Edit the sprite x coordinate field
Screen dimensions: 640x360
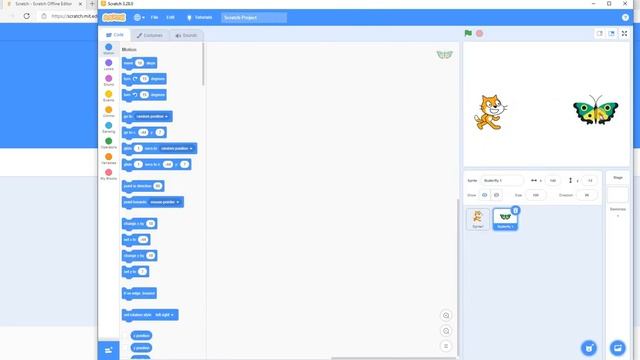click(553, 180)
